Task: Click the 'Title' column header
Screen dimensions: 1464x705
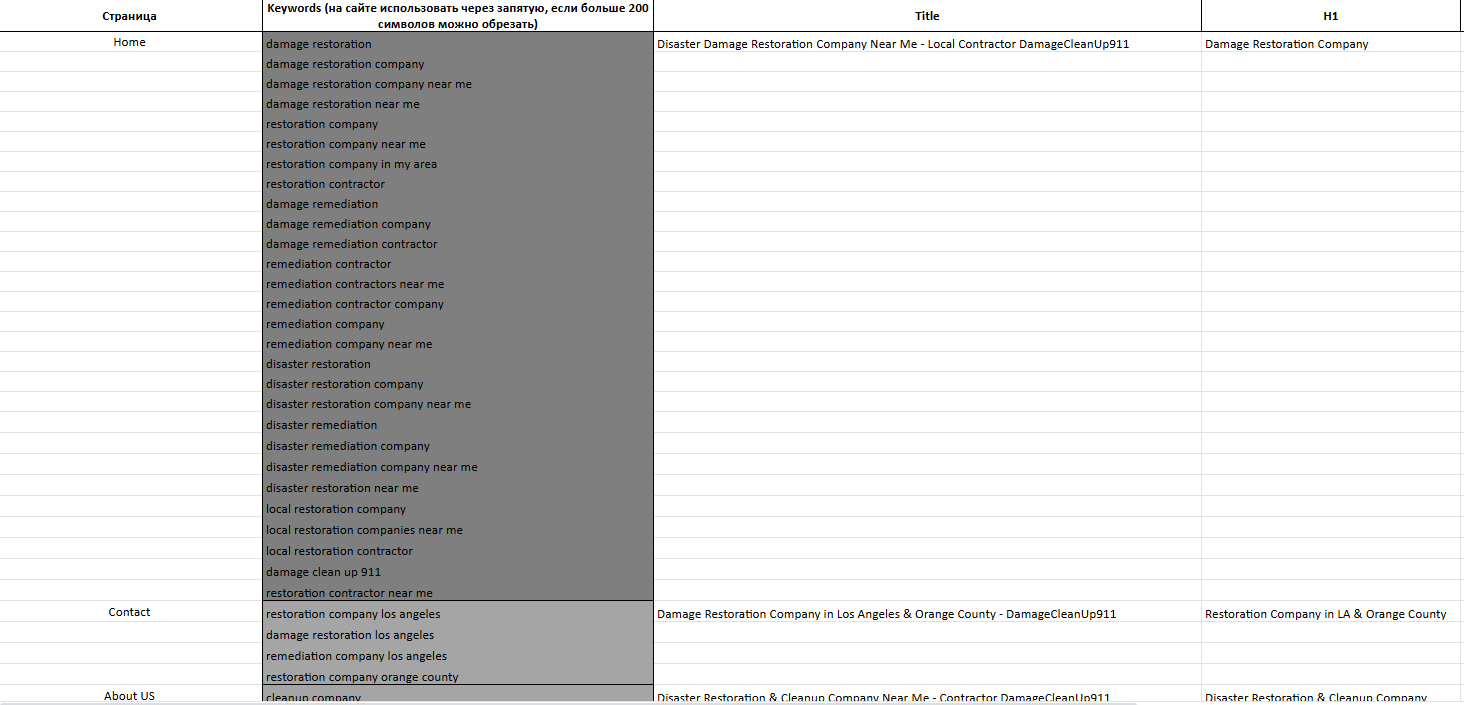Action: (x=927, y=16)
